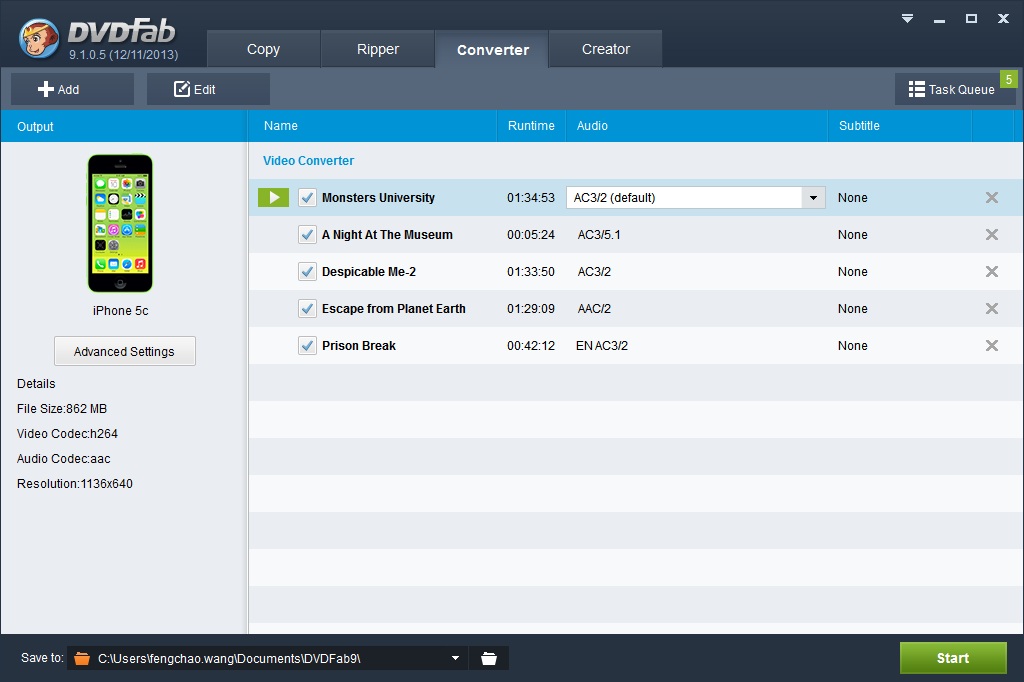Remove Escape from Planet Earth task
This screenshot has height=682, width=1024.
991,308
